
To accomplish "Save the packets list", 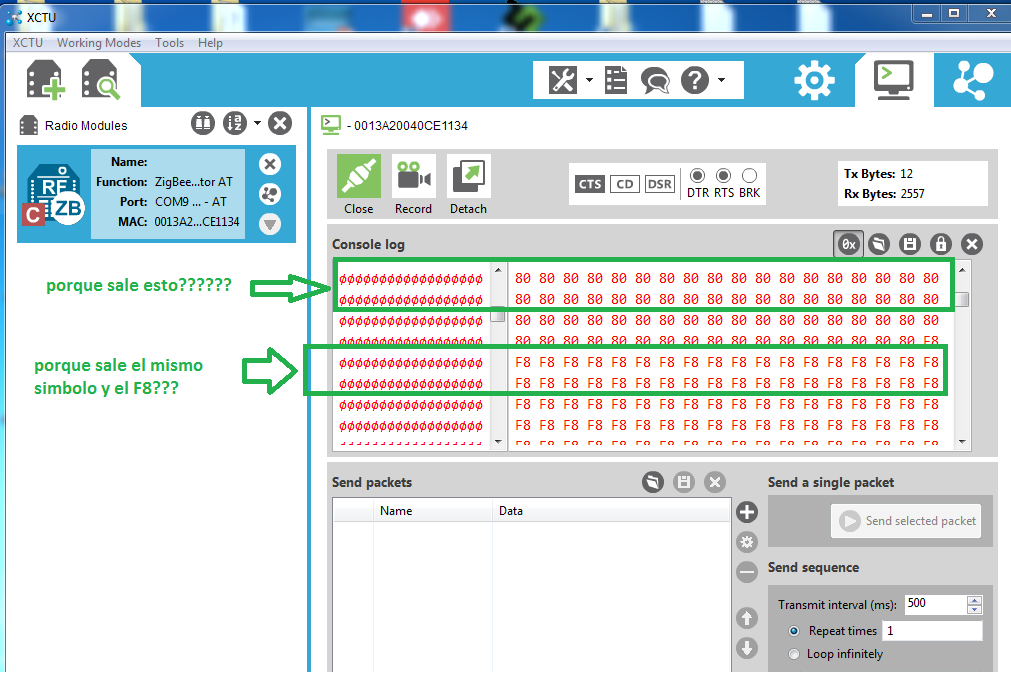I will [683, 482].
